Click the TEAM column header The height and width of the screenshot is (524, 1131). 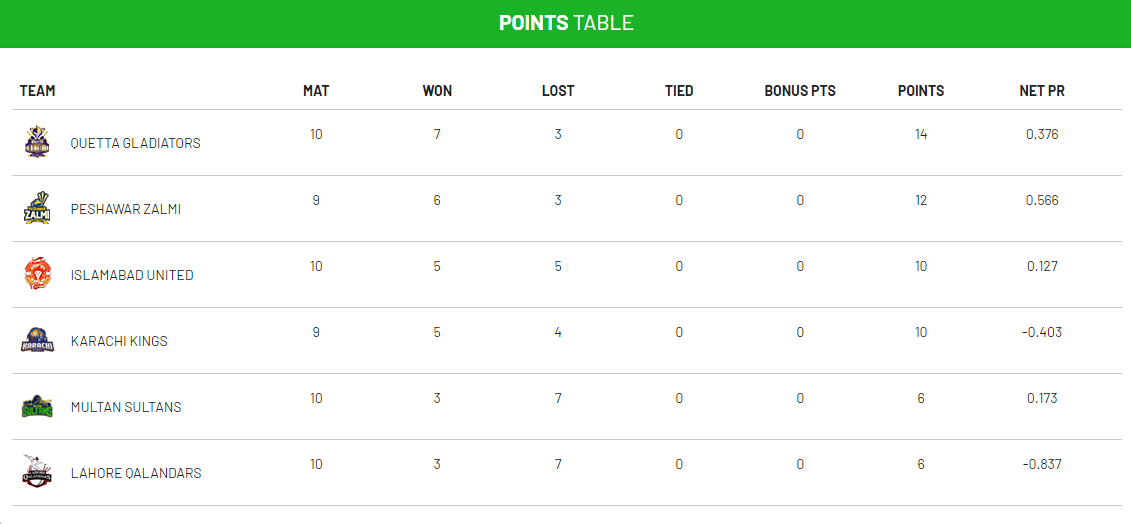[38, 91]
